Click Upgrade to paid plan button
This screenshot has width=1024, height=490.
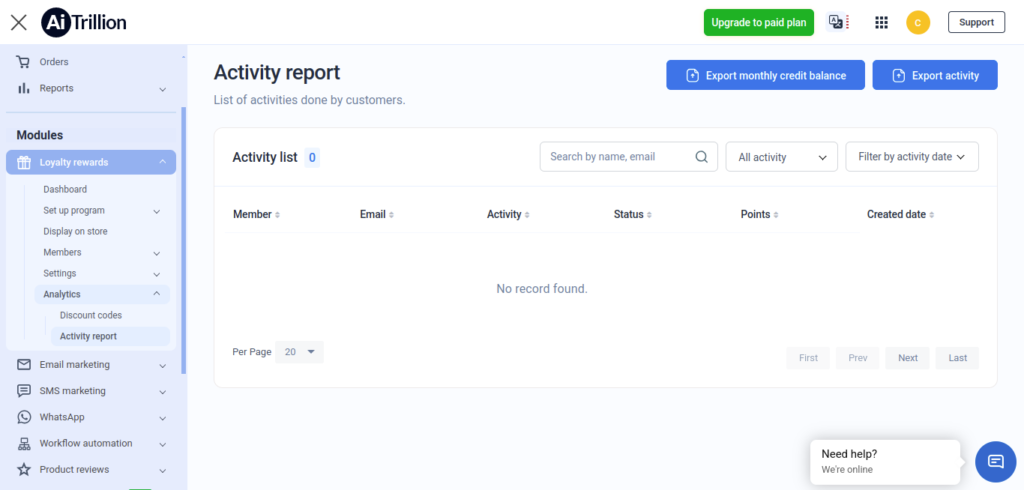click(x=759, y=22)
